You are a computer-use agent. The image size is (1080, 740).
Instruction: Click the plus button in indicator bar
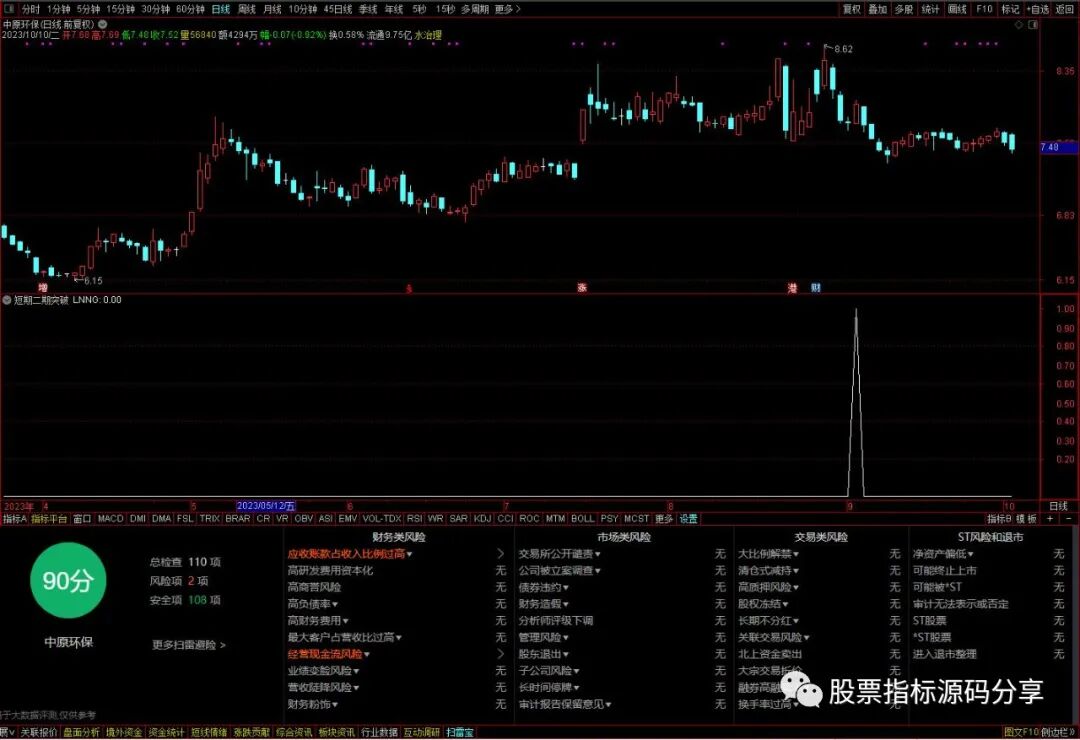click(1050, 518)
